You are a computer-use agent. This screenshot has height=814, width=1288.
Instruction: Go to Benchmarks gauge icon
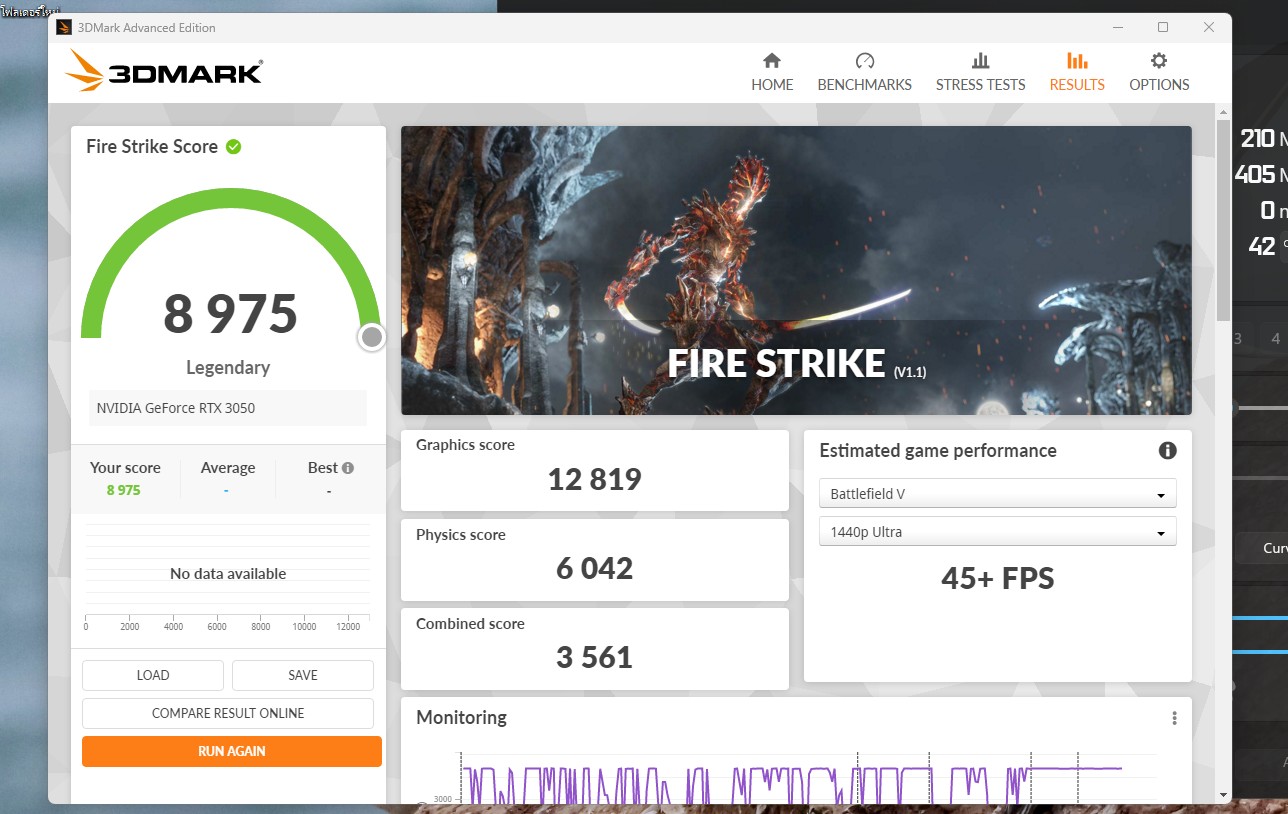(x=865, y=61)
